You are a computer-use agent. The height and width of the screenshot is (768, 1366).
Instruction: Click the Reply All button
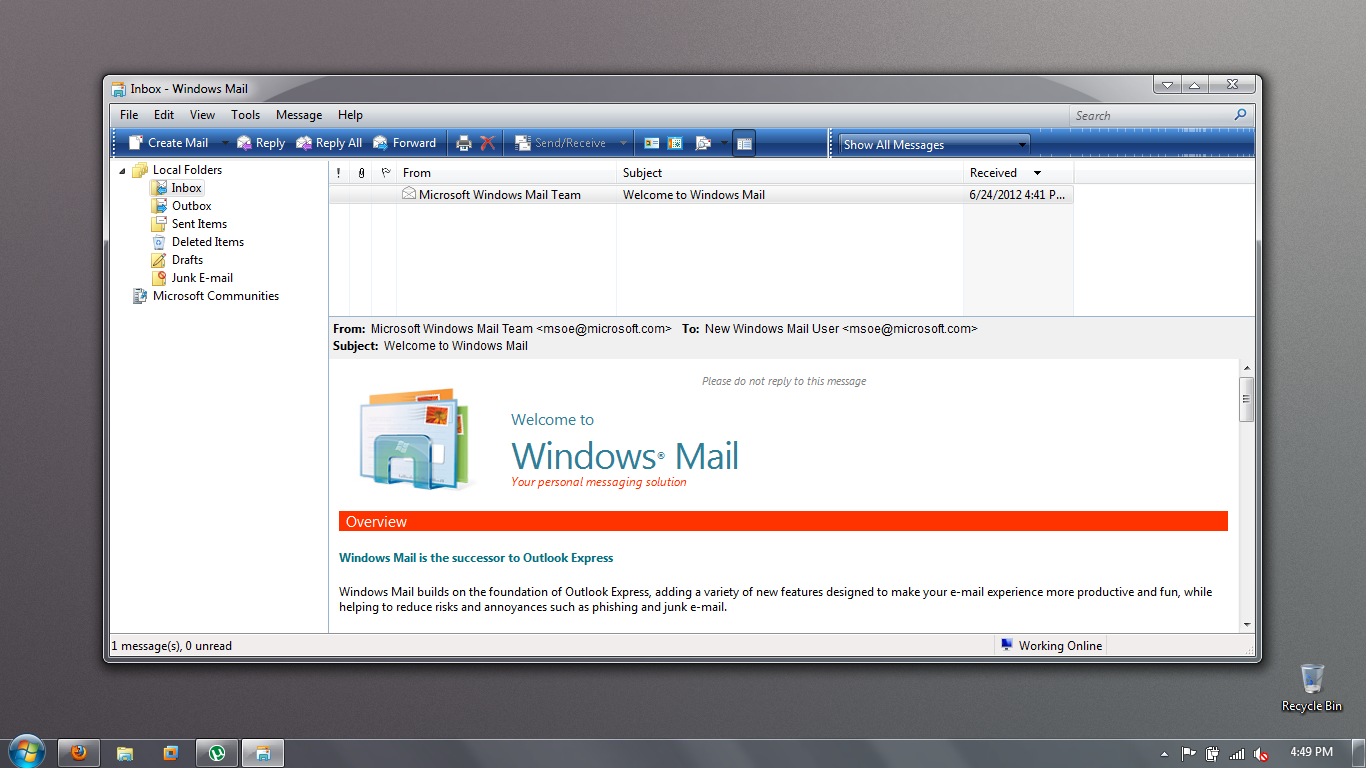tap(329, 142)
